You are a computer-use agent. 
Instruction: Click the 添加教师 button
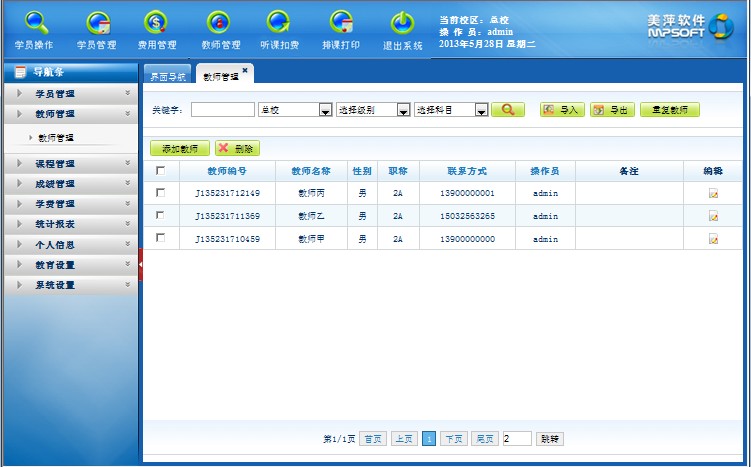click(x=179, y=148)
